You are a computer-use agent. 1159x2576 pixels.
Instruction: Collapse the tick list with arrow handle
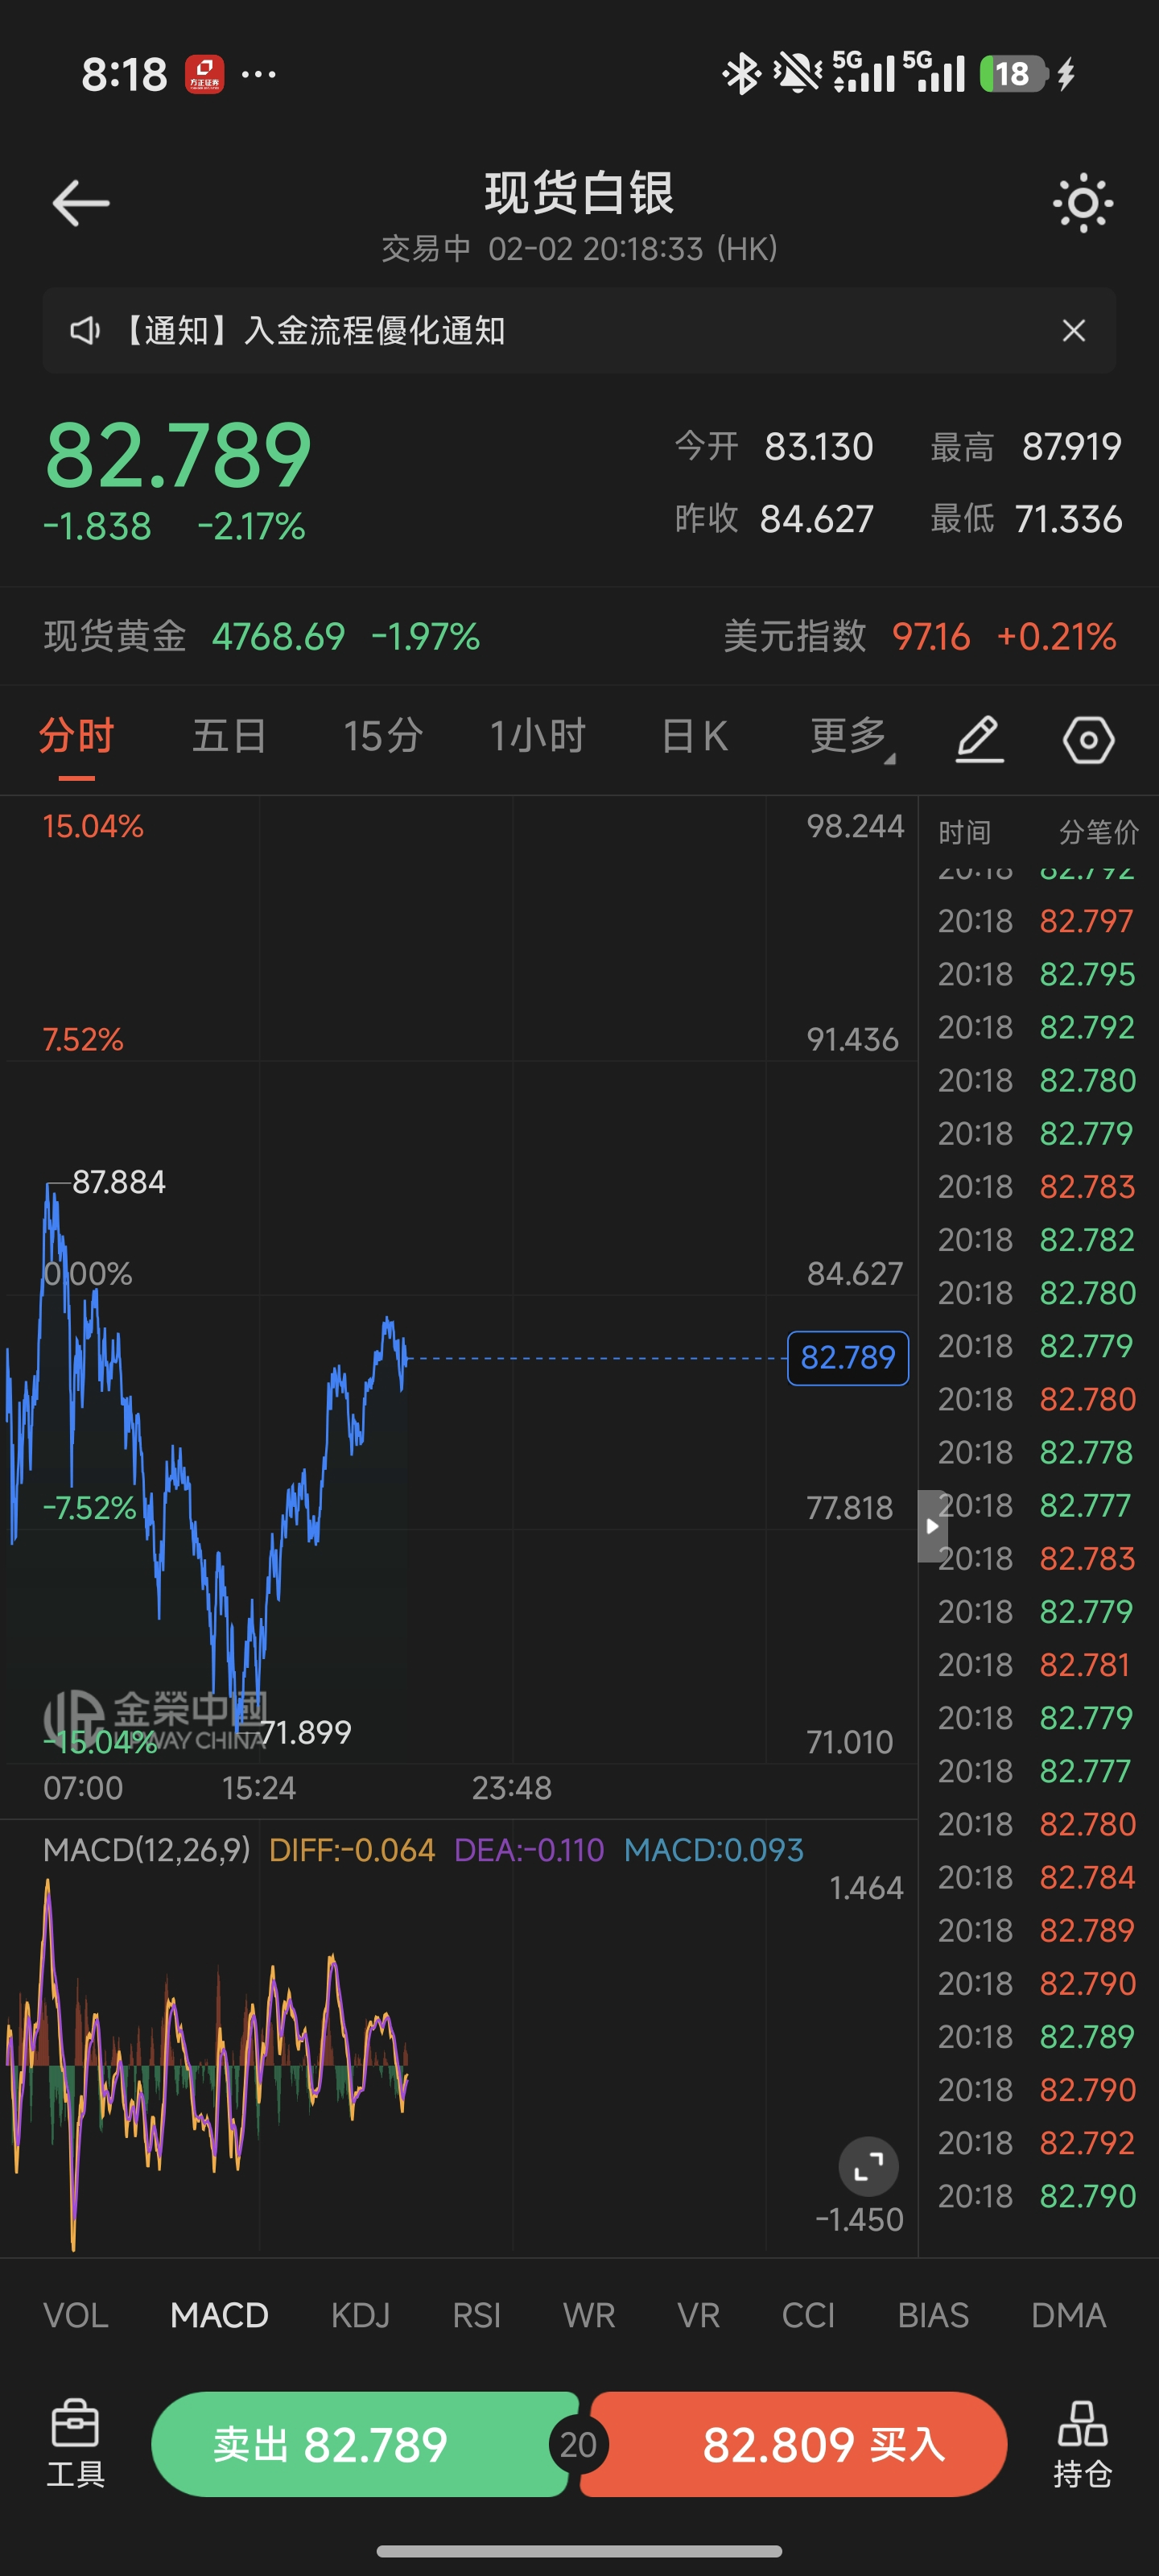pos(932,1526)
